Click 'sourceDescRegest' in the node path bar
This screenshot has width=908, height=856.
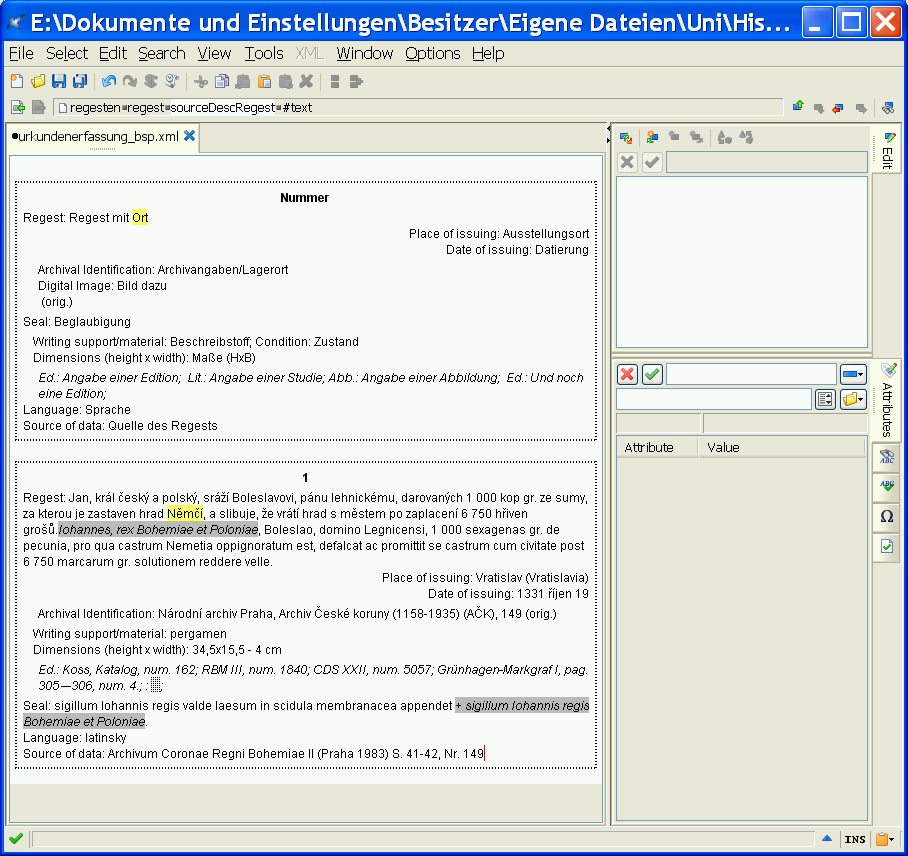[223, 108]
